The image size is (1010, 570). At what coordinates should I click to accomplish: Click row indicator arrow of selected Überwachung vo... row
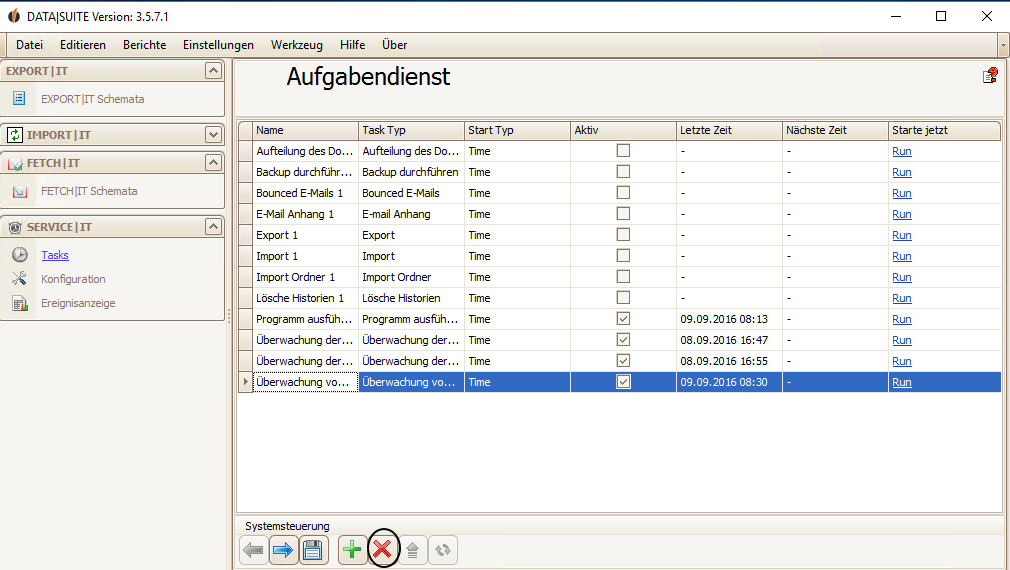[245, 382]
